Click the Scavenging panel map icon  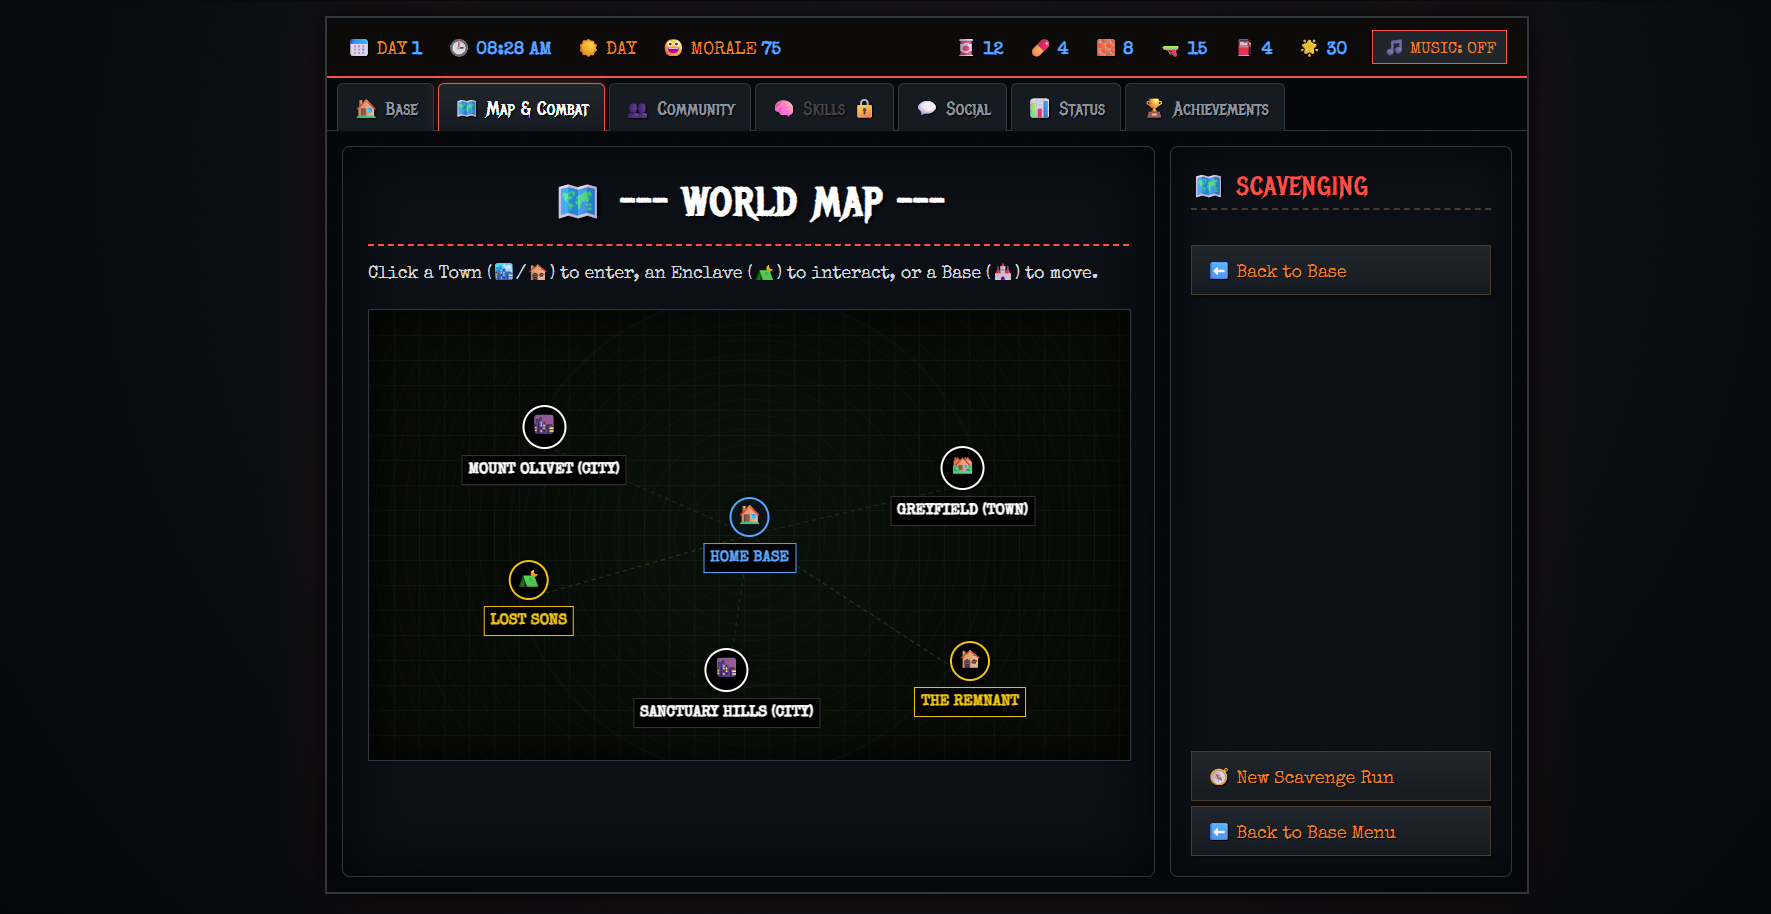coord(1209,186)
